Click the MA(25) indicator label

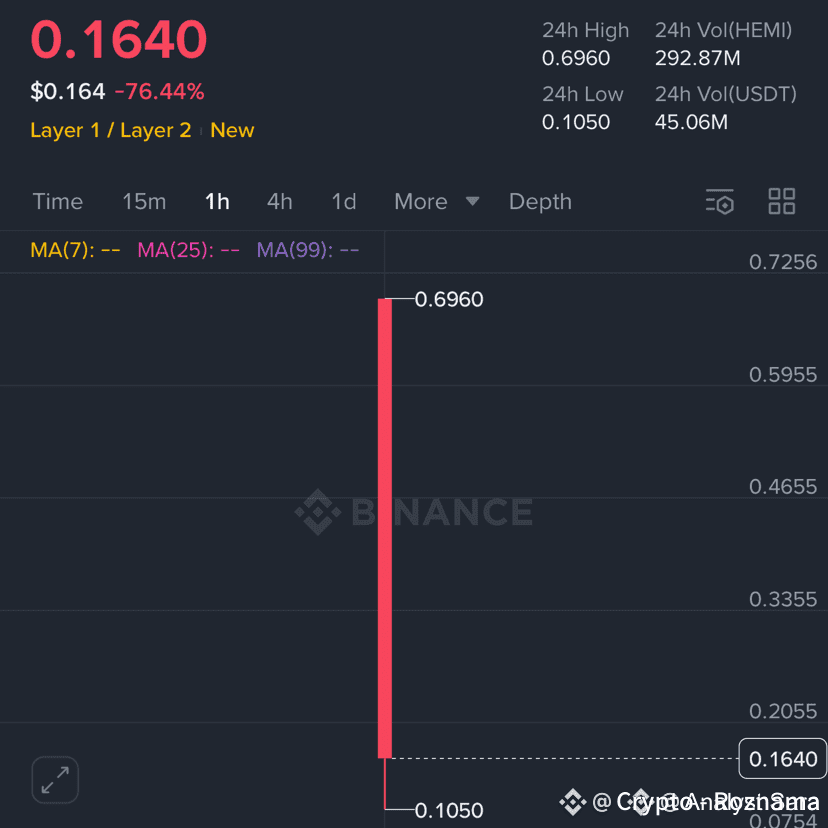[188, 250]
